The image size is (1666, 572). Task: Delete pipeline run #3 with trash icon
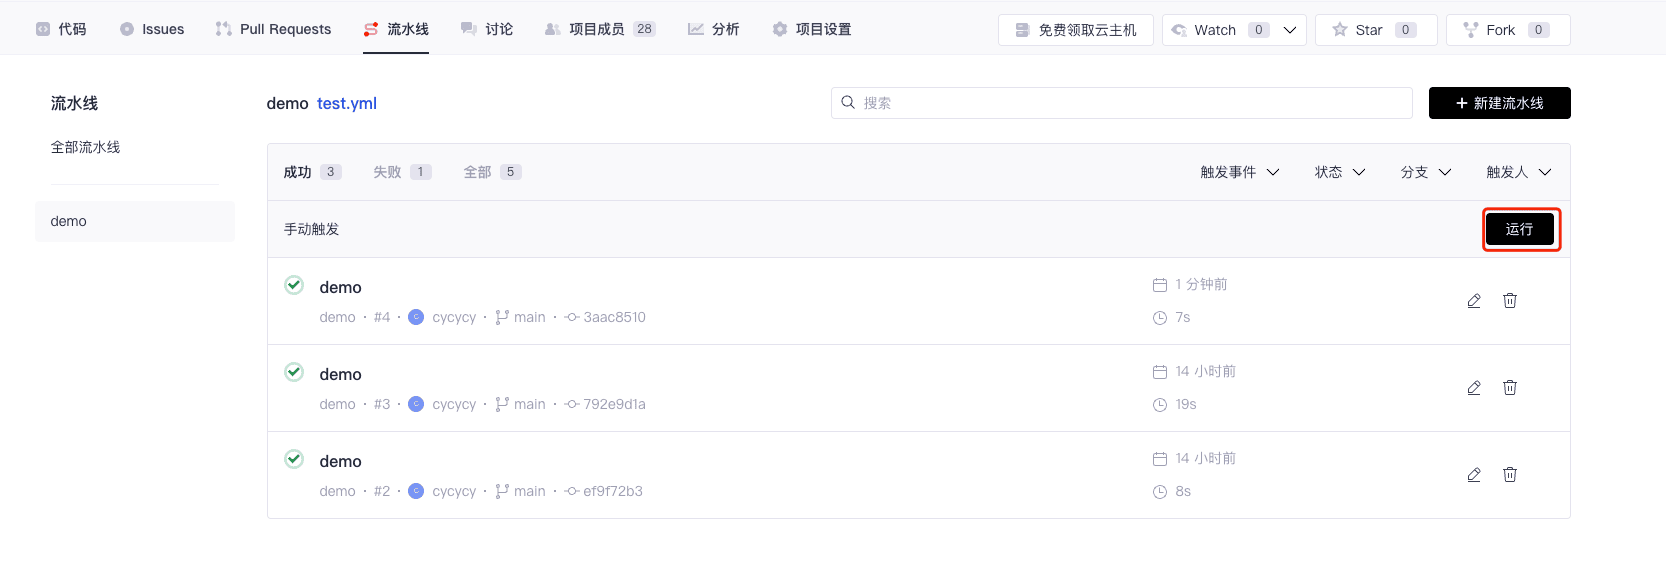1509,388
